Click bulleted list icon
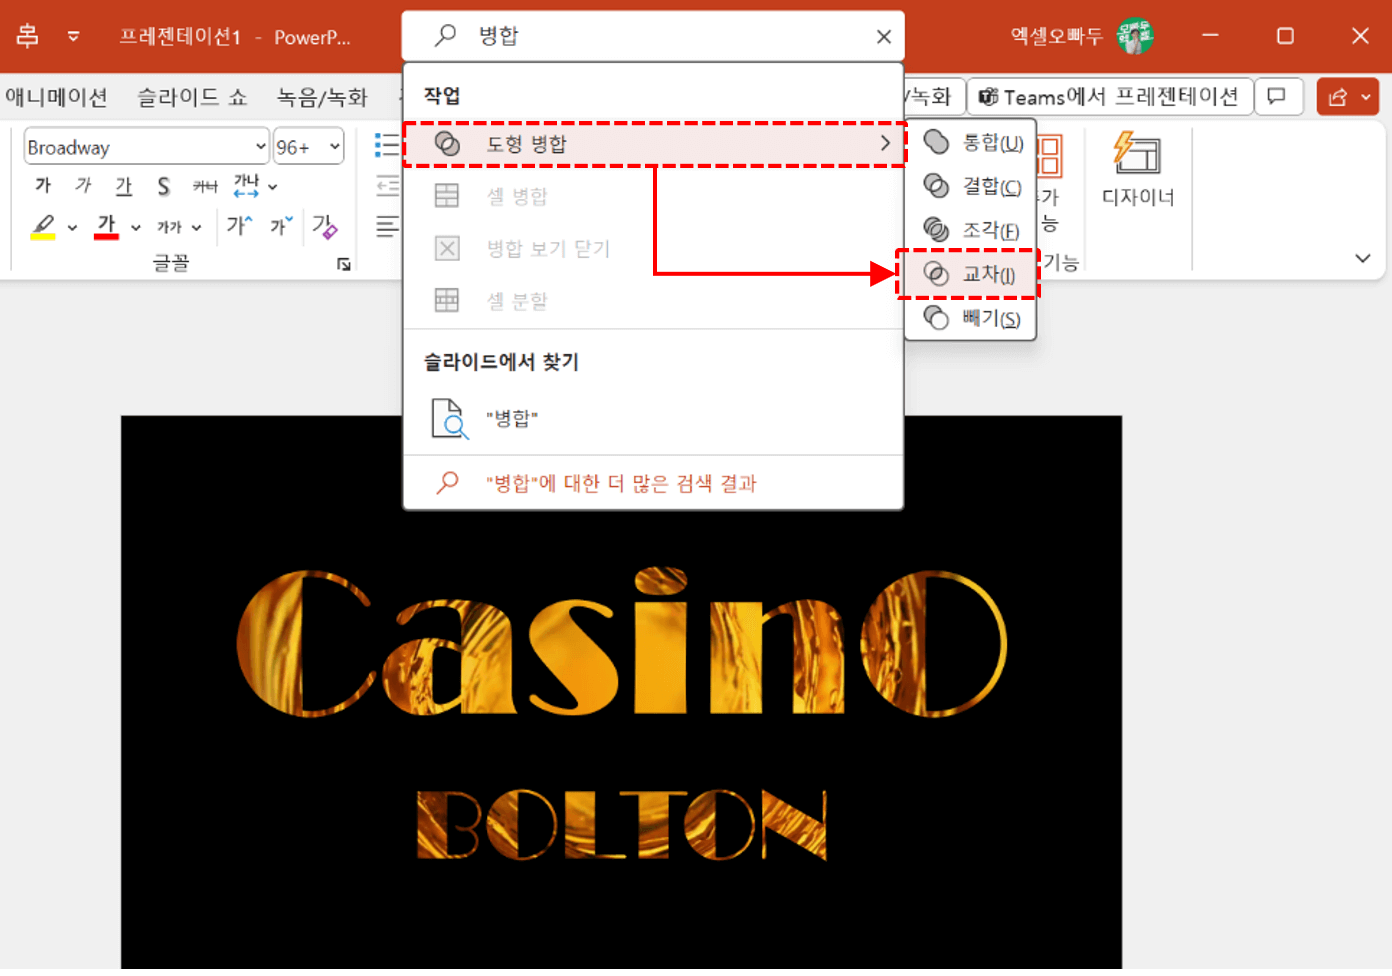Image resolution: width=1392 pixels, height=976 pixels. (x=386, y=145)
